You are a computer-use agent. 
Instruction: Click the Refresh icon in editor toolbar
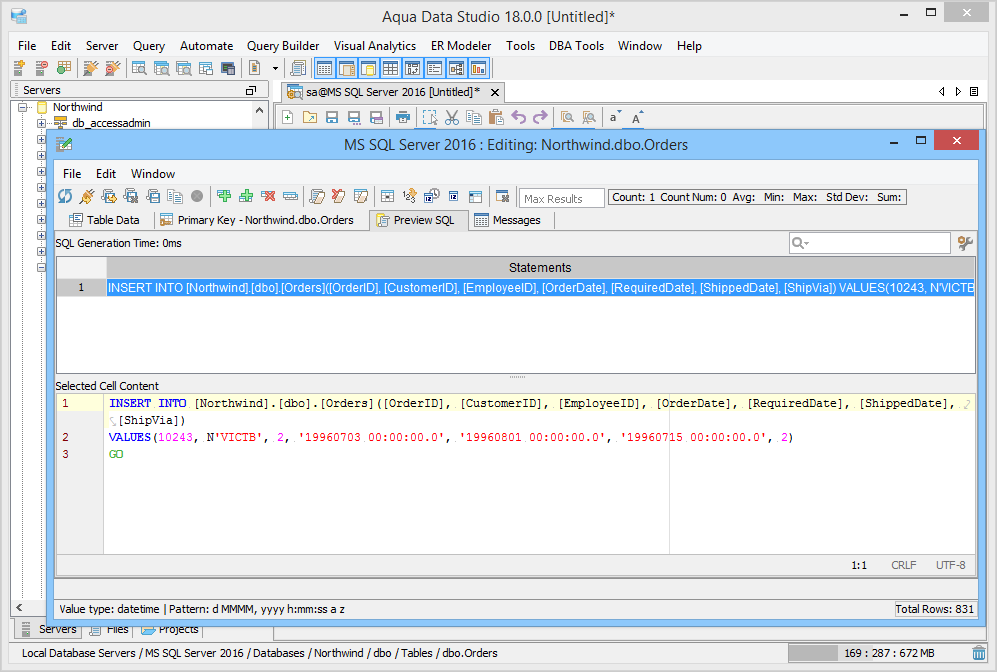pos(65,197)
